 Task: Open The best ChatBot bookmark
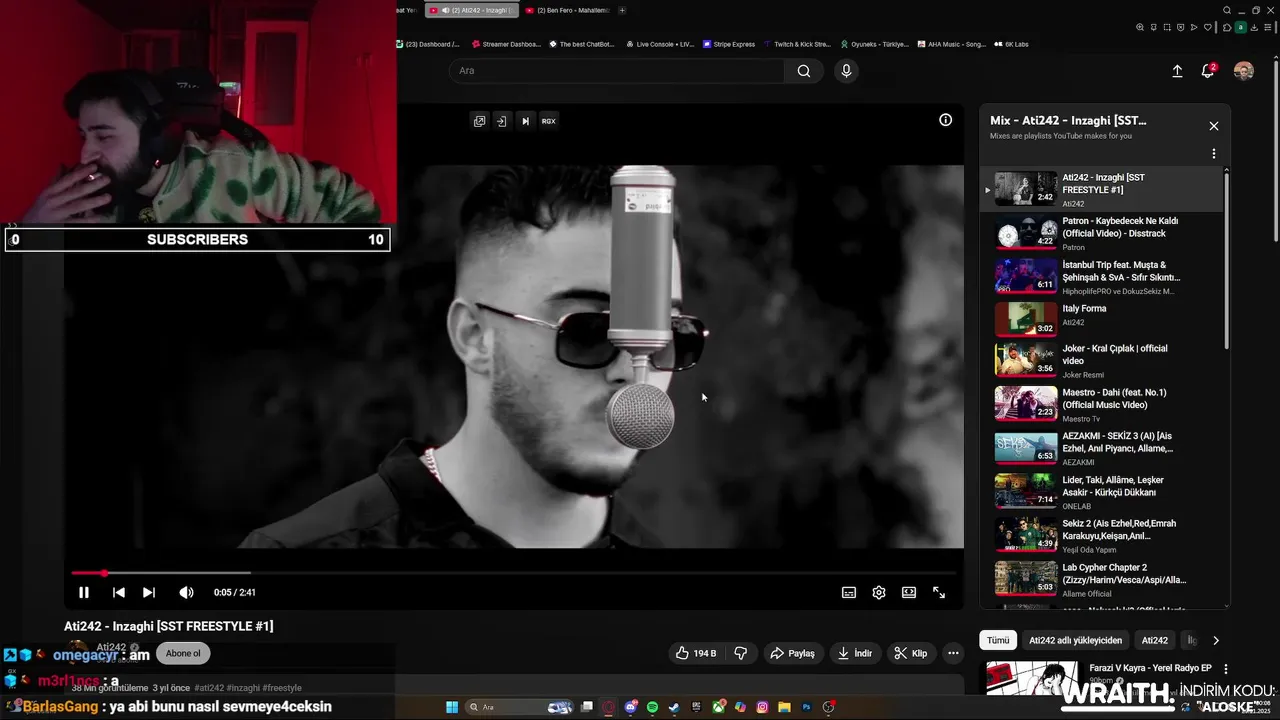(582, 44)
